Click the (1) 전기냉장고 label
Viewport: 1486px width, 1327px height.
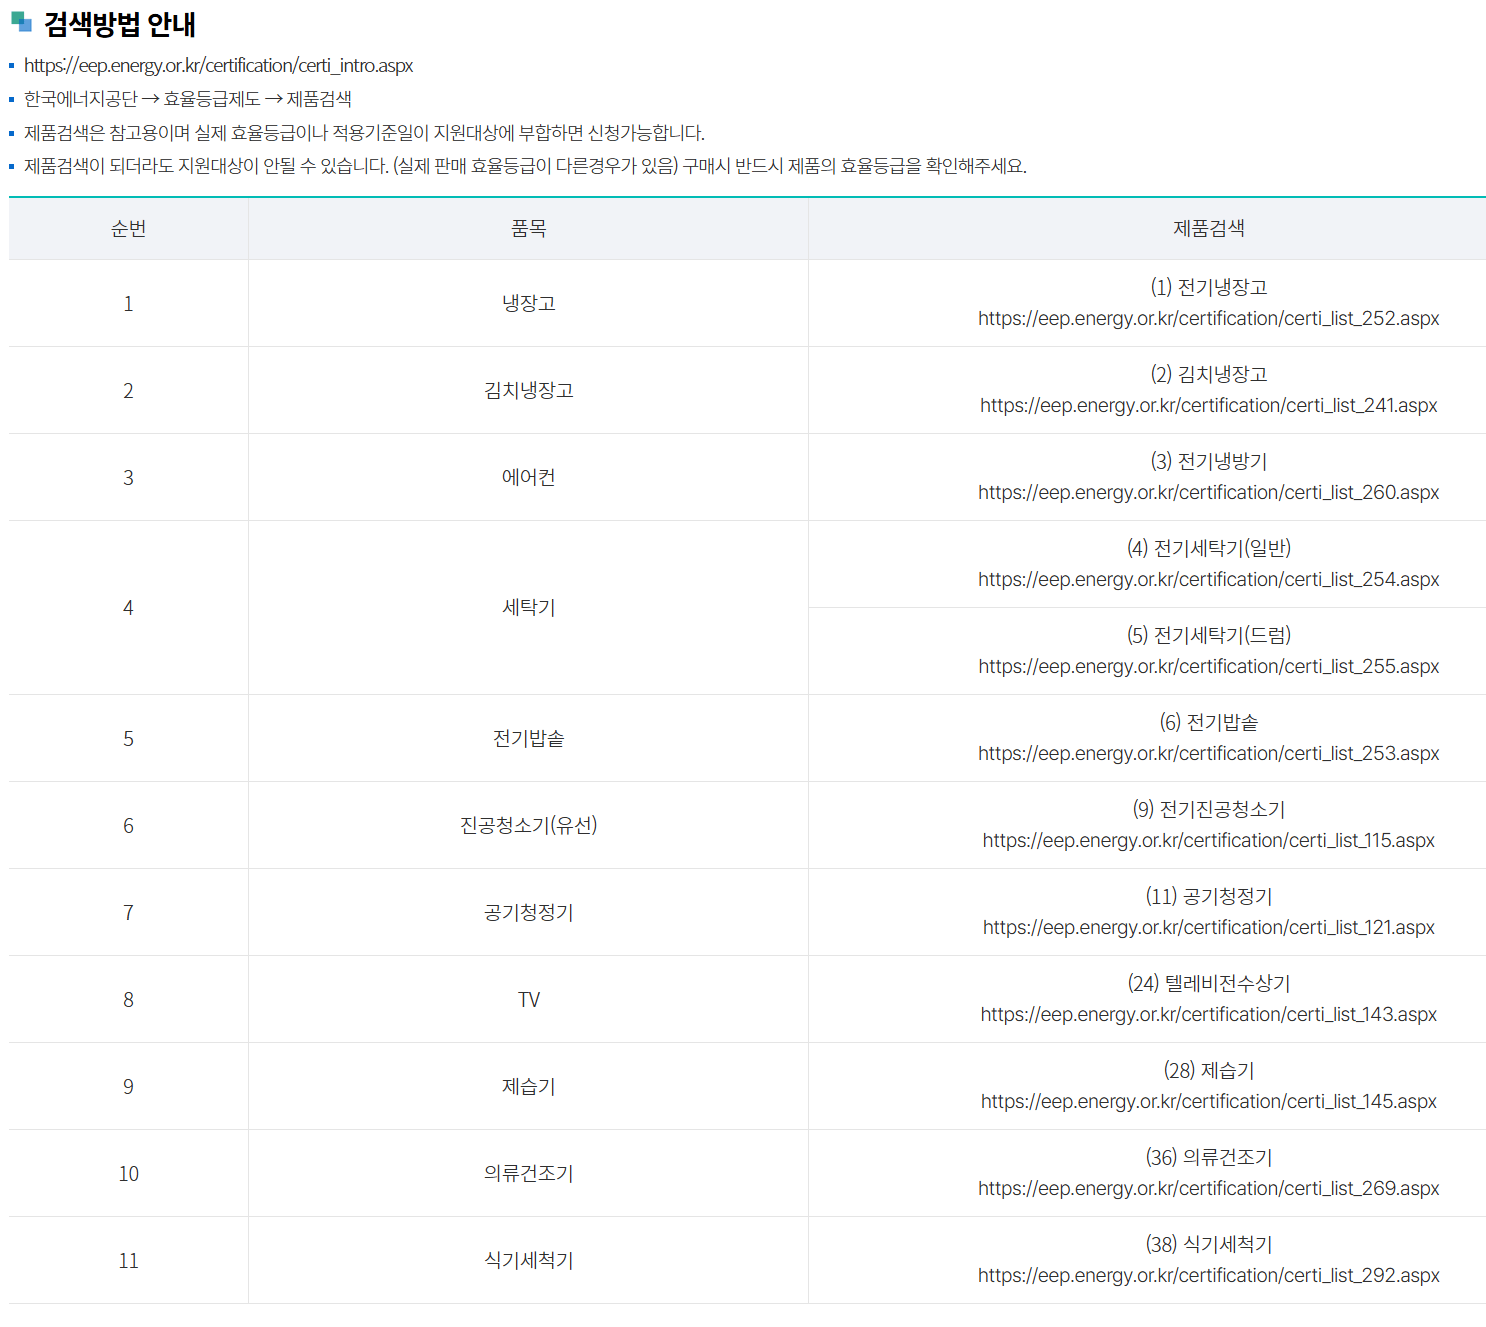pos(1208,287)
